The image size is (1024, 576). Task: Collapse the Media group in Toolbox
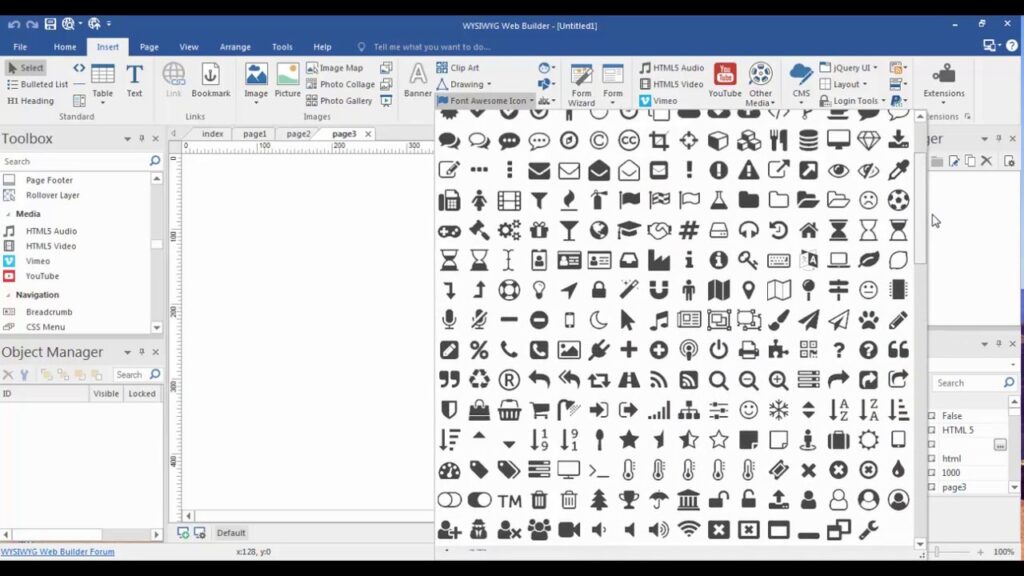coord(8,214)
